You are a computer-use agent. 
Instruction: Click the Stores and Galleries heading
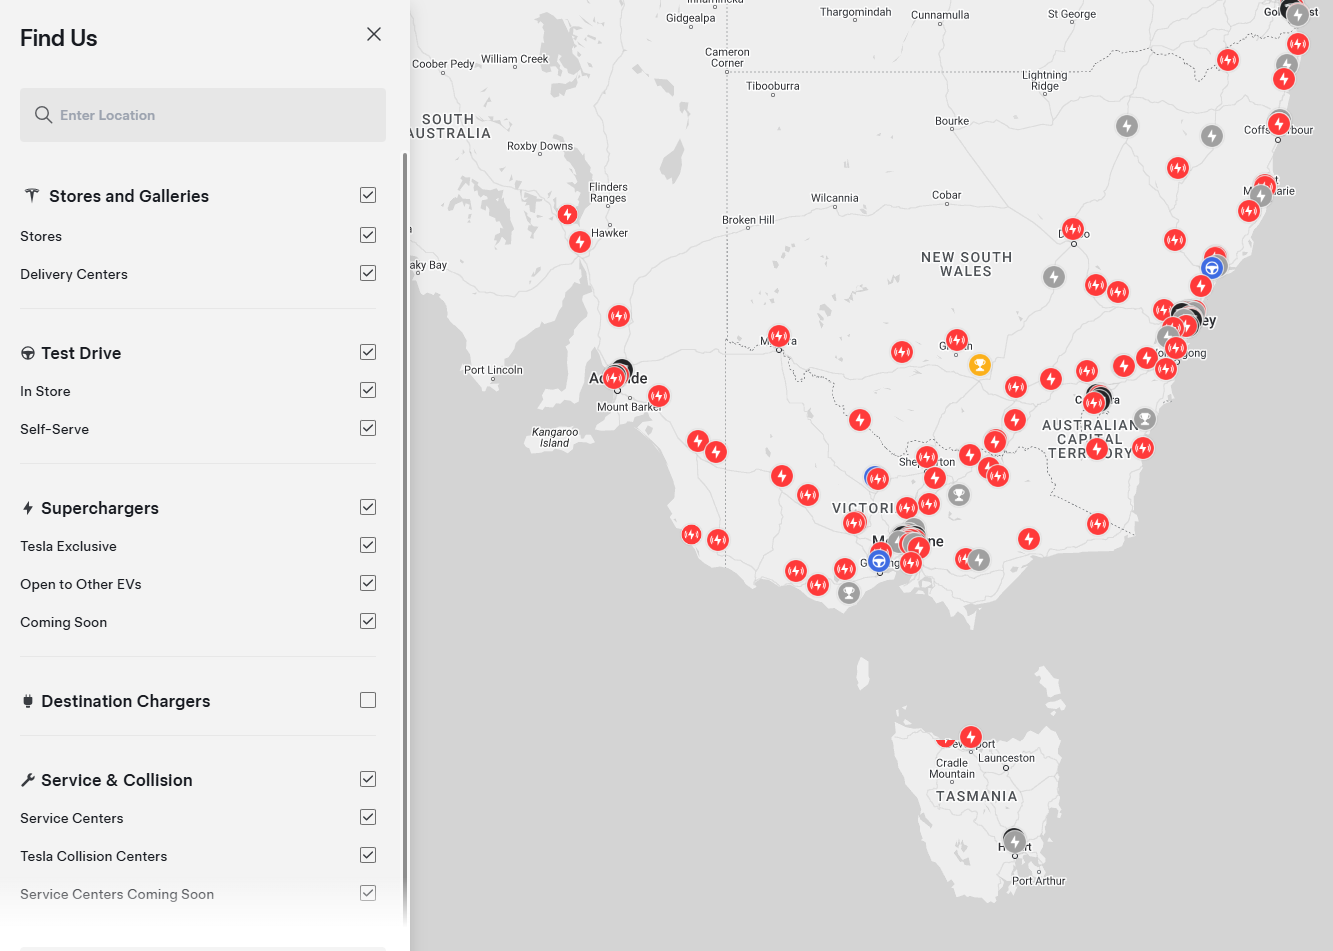tap(129, 196)
